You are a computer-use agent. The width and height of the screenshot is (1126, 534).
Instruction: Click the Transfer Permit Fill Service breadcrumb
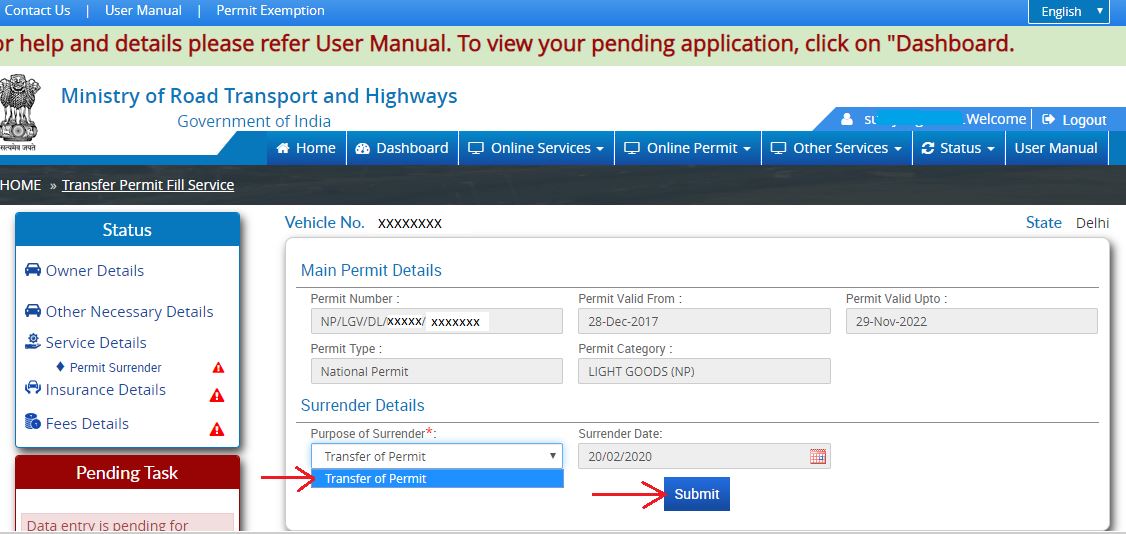pos(148,185)
